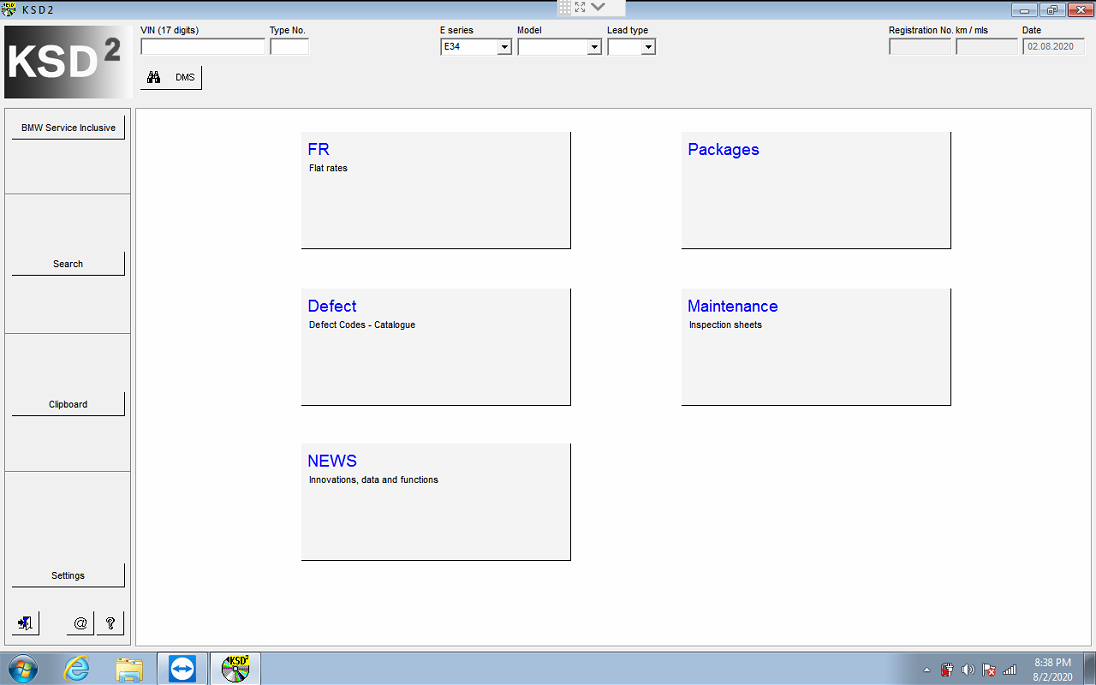Click the VIN (17 digits) input field
The height and width of the screenshot is (685, 1096).
(x=203, y=47)
